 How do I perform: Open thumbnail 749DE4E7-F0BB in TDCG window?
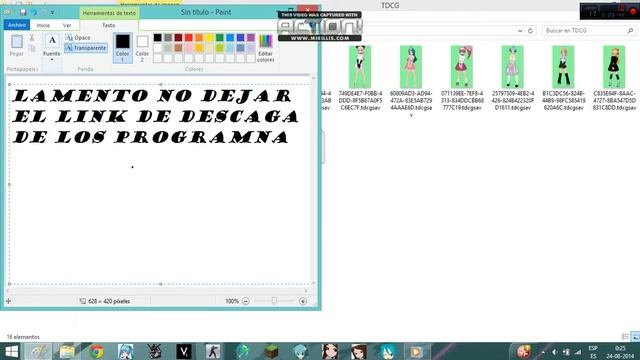[x=360, y=67]
